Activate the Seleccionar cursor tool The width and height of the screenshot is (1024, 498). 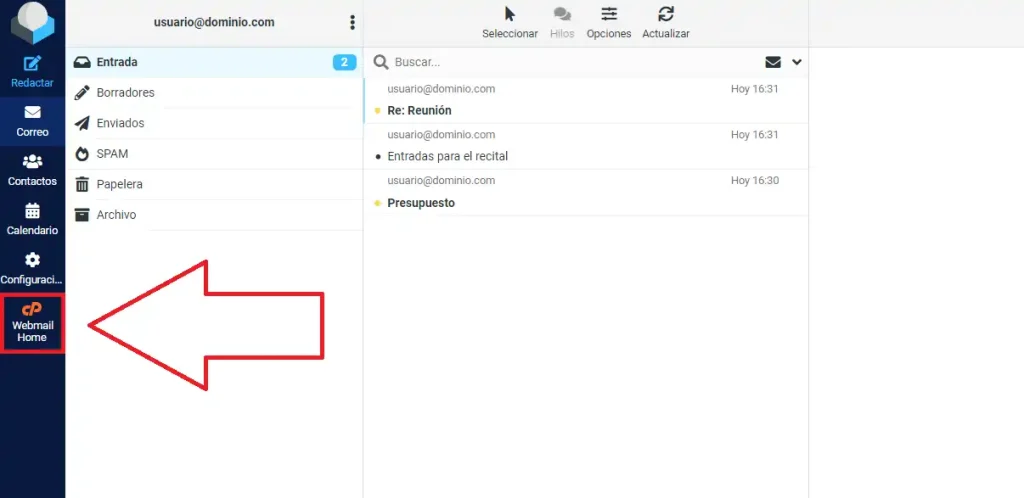[510, 22]
